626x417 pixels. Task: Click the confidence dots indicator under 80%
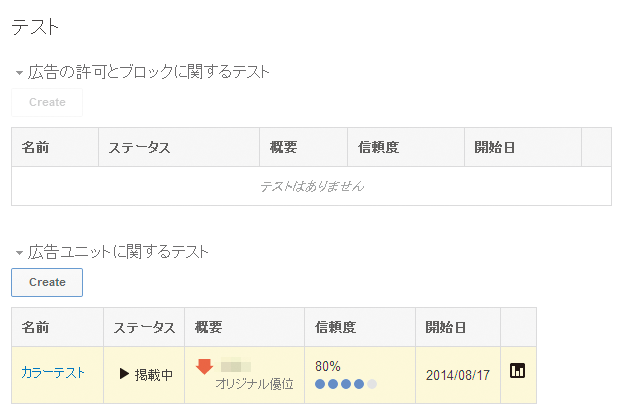pyautogui.click(x=346, y=384)
